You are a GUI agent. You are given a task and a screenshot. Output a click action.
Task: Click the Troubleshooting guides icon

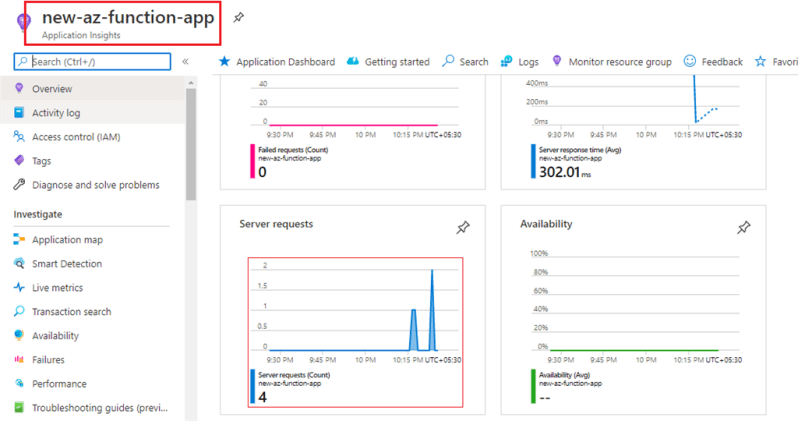coord(19,407)
